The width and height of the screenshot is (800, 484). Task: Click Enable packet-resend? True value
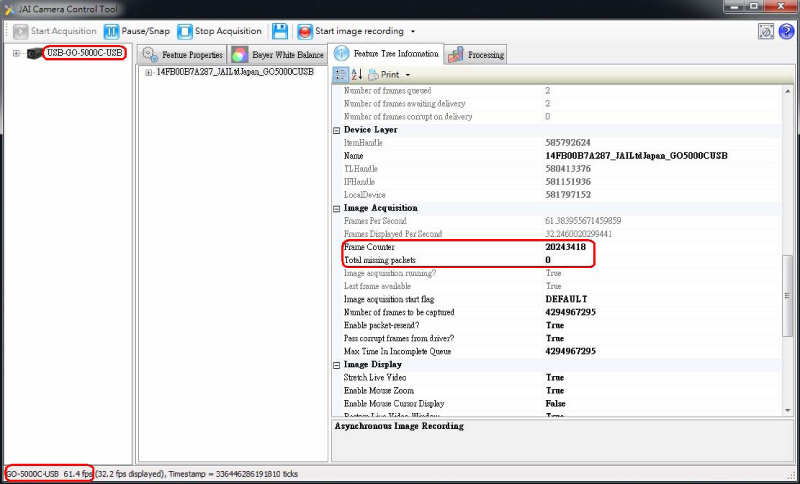point(555,325)
